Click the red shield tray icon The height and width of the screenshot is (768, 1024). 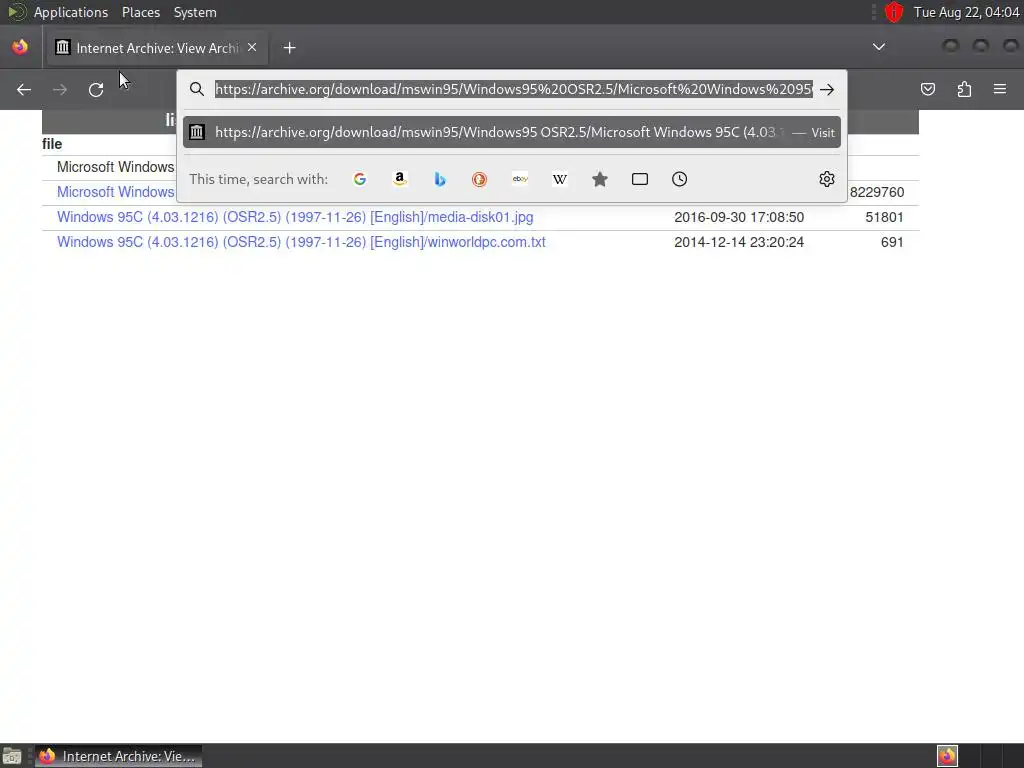(893, 12)
